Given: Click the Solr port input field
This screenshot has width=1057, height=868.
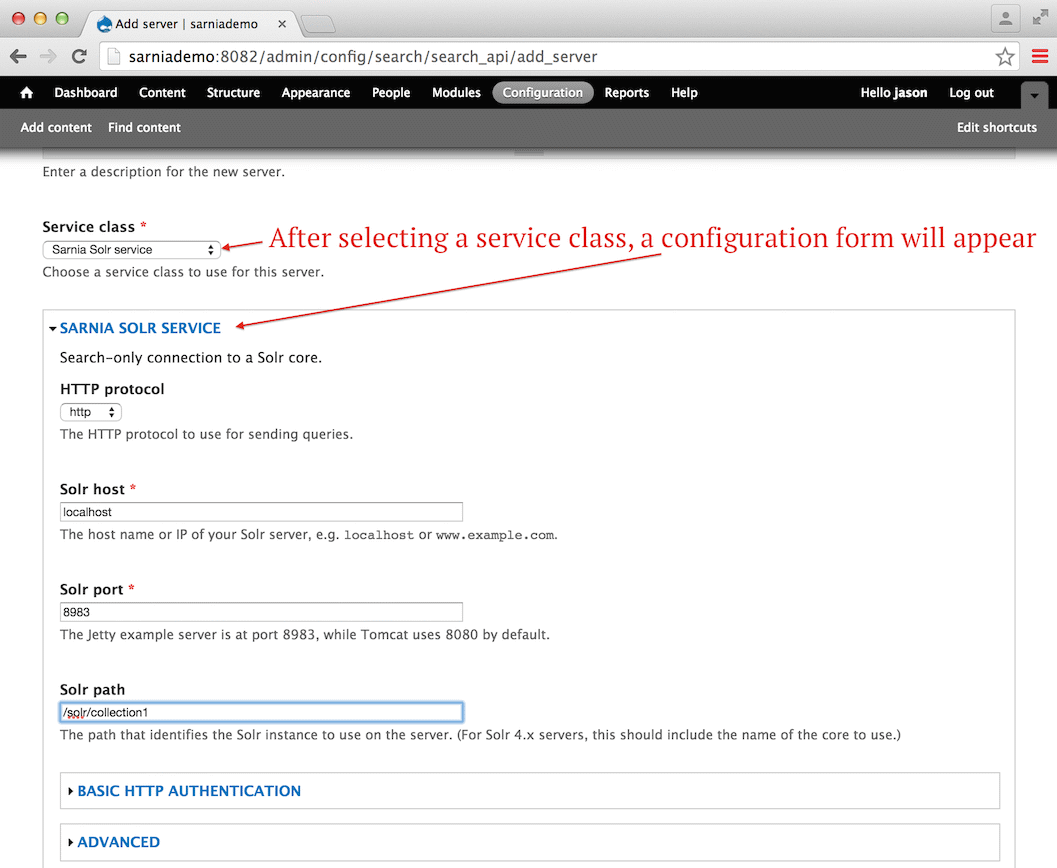Looking at the screenshot, I should pos(261,612).
